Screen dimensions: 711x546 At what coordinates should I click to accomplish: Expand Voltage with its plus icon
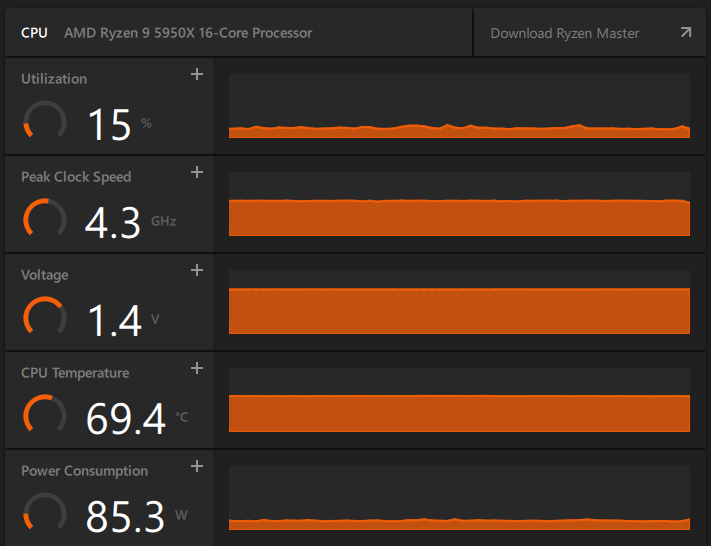point(197,270)
